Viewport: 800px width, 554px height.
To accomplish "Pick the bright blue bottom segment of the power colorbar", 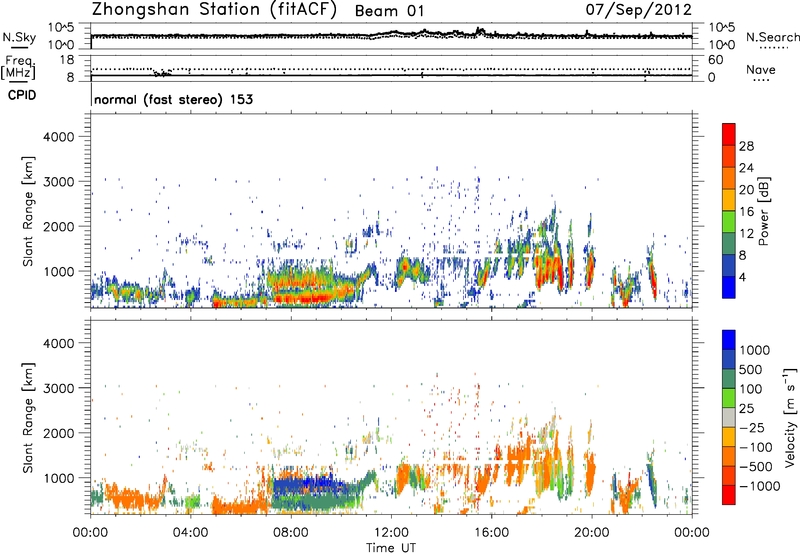I will click(x=729, y=288).
